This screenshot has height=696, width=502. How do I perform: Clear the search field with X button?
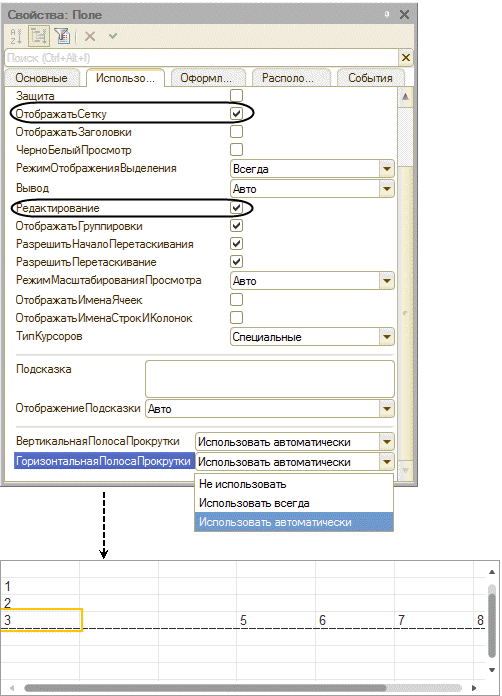click(x=406, y=58)
